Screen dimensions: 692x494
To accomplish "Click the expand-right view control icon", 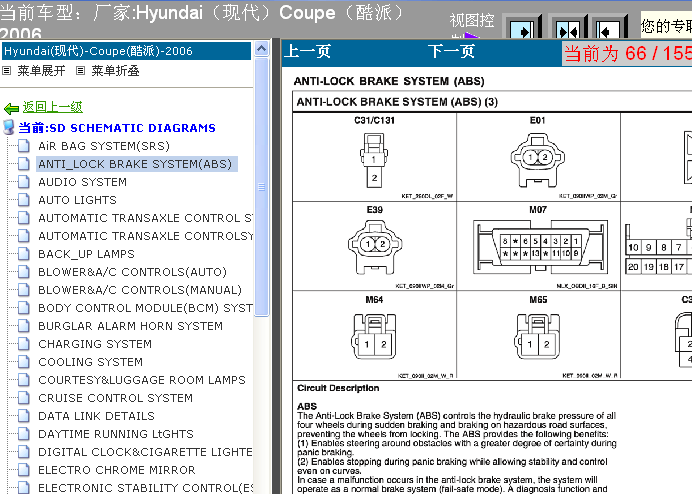I will pos(523,28).
